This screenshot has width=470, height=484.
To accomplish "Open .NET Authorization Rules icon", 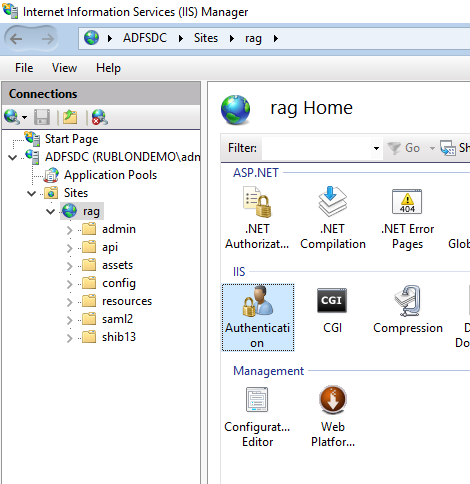I will (257, 218).
